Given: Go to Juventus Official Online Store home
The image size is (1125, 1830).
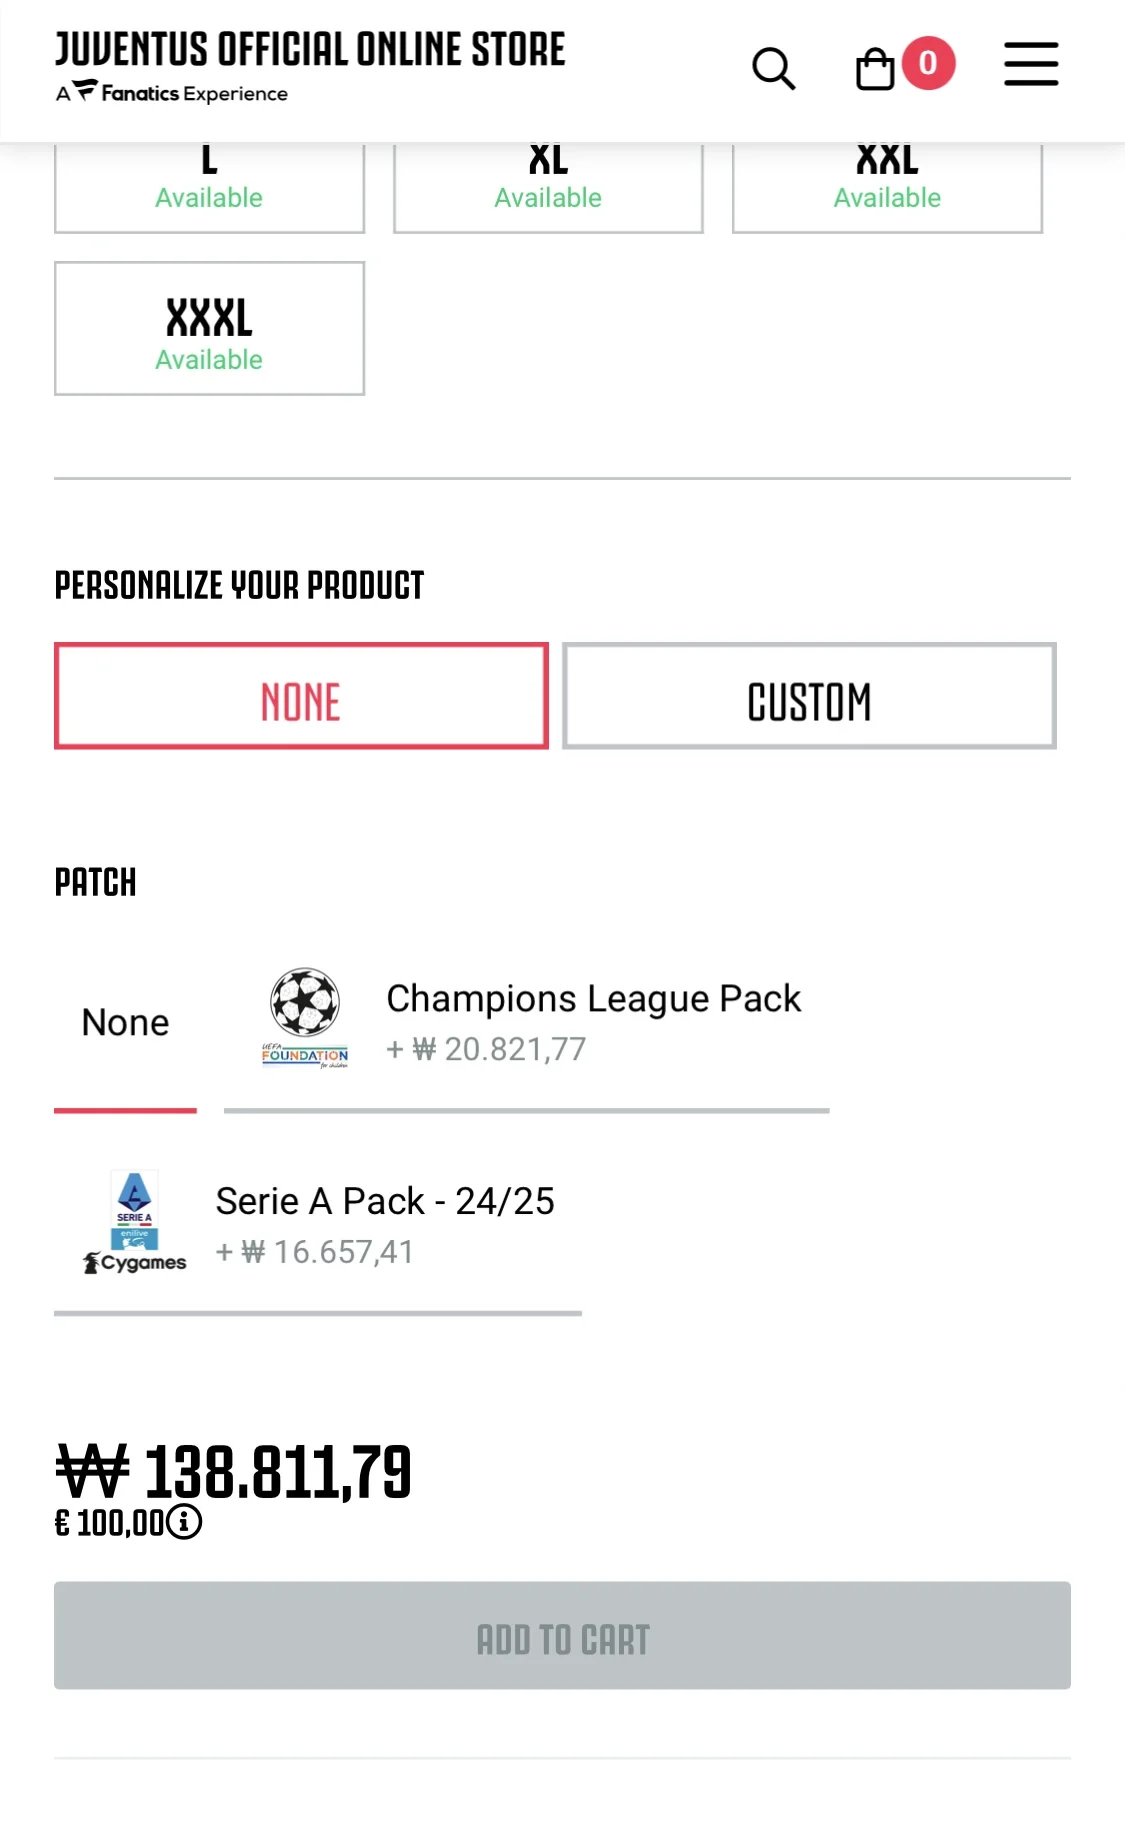Looking at the screenshot, I should (310, 49).
